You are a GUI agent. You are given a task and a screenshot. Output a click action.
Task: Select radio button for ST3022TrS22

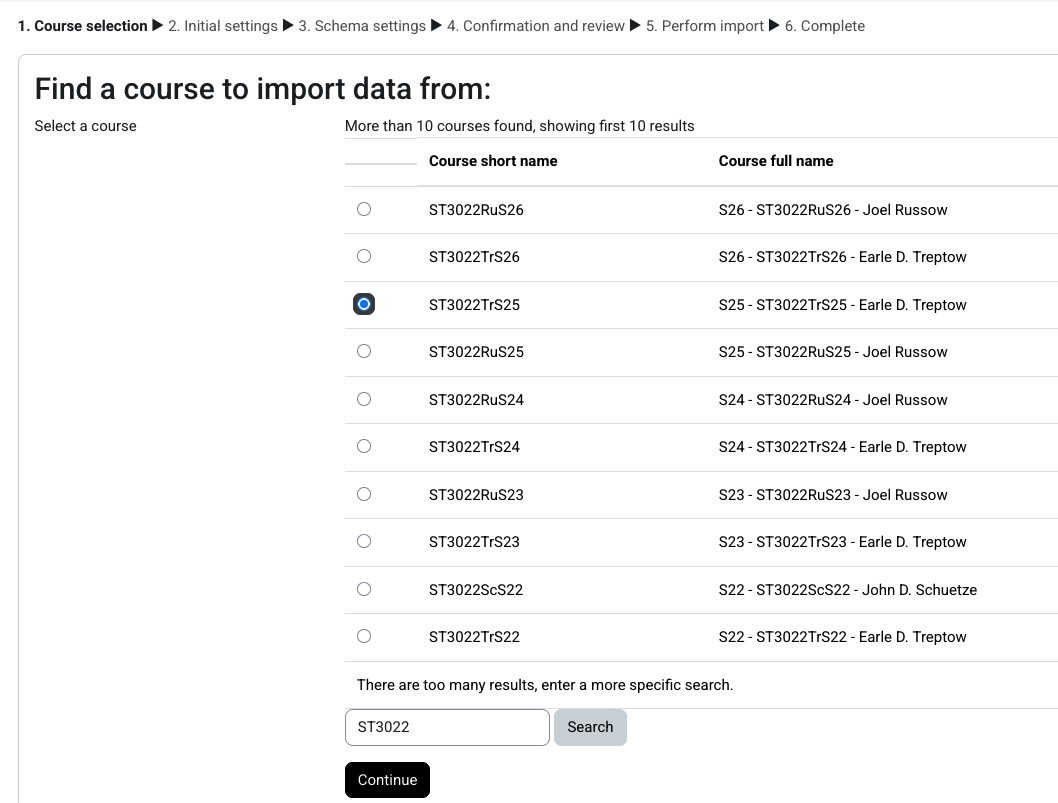click(364, 637)
